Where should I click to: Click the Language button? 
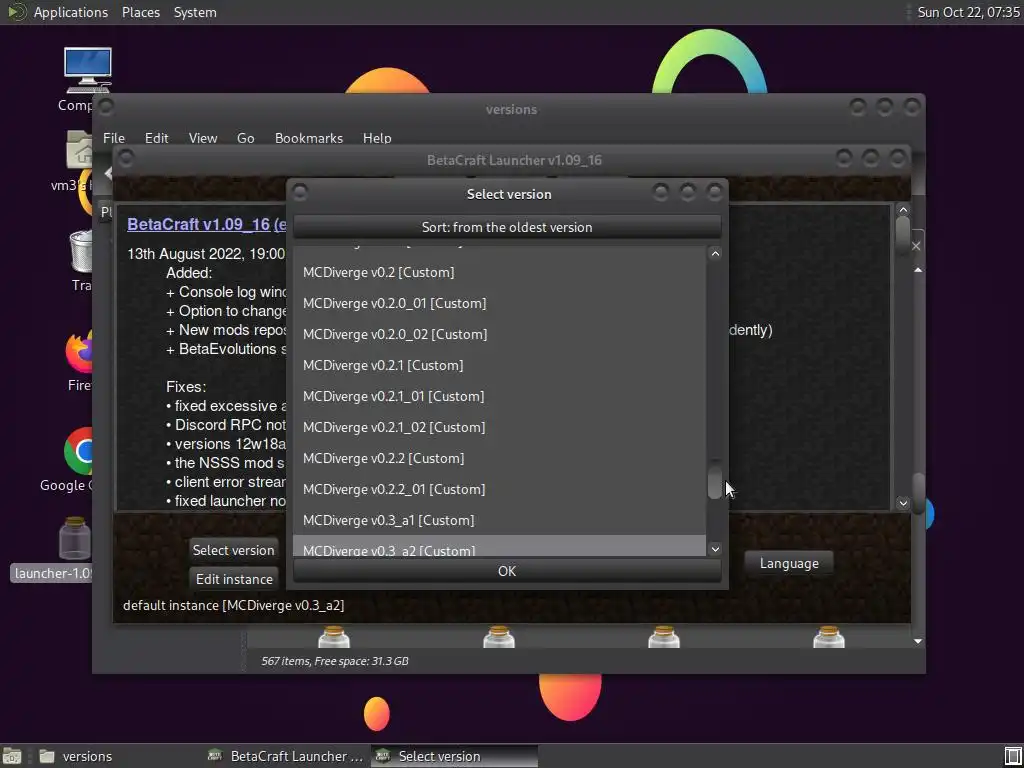click(789, 563)
